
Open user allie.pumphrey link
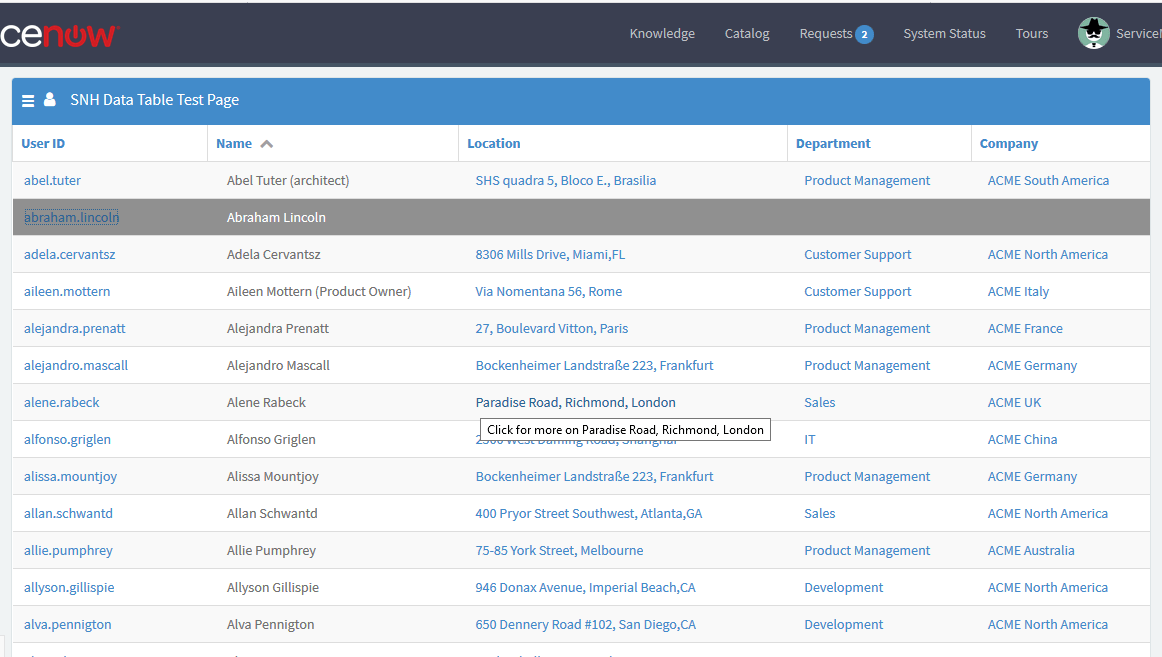pos(68,551)
